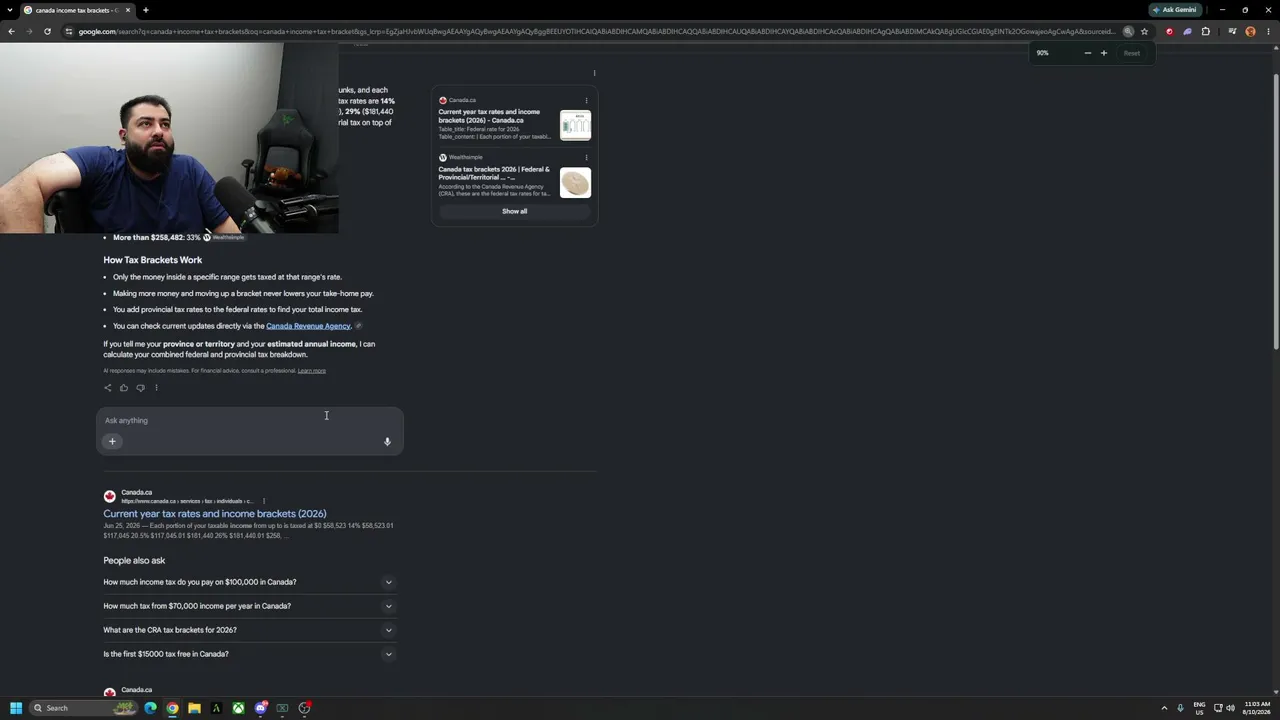Open the Chrome three-dot menu
Screen dimensions: 1280x720
pyautogui.click(x=1268, y=31)
